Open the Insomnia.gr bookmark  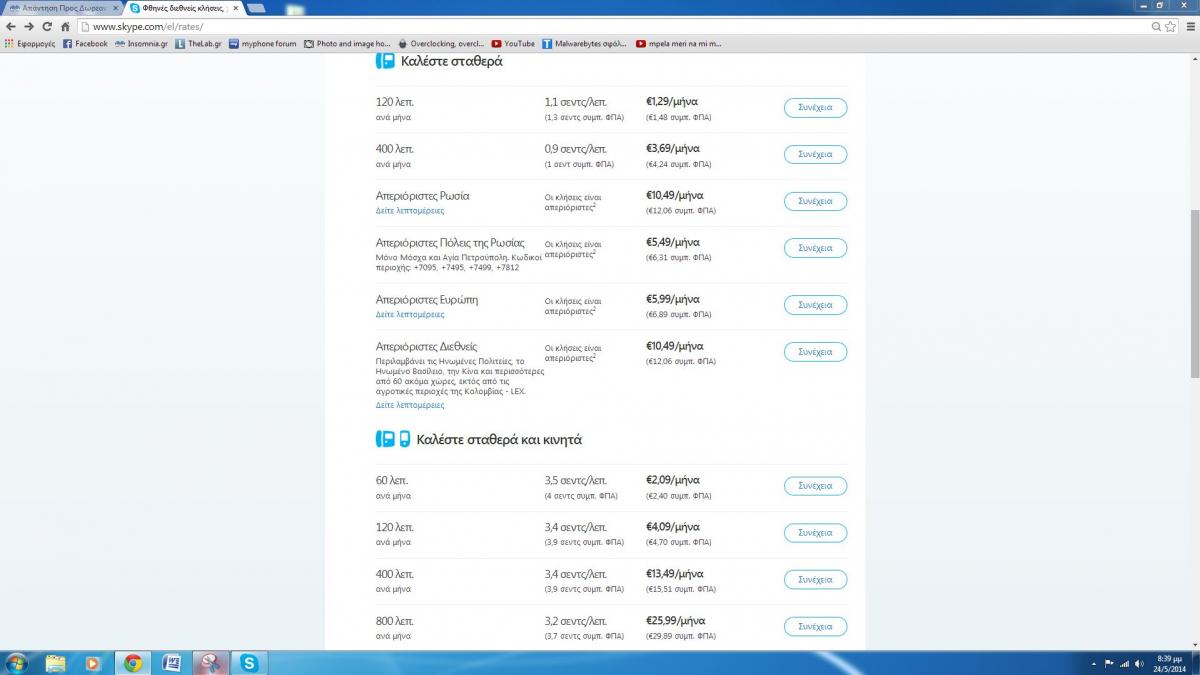pos(141,44)
